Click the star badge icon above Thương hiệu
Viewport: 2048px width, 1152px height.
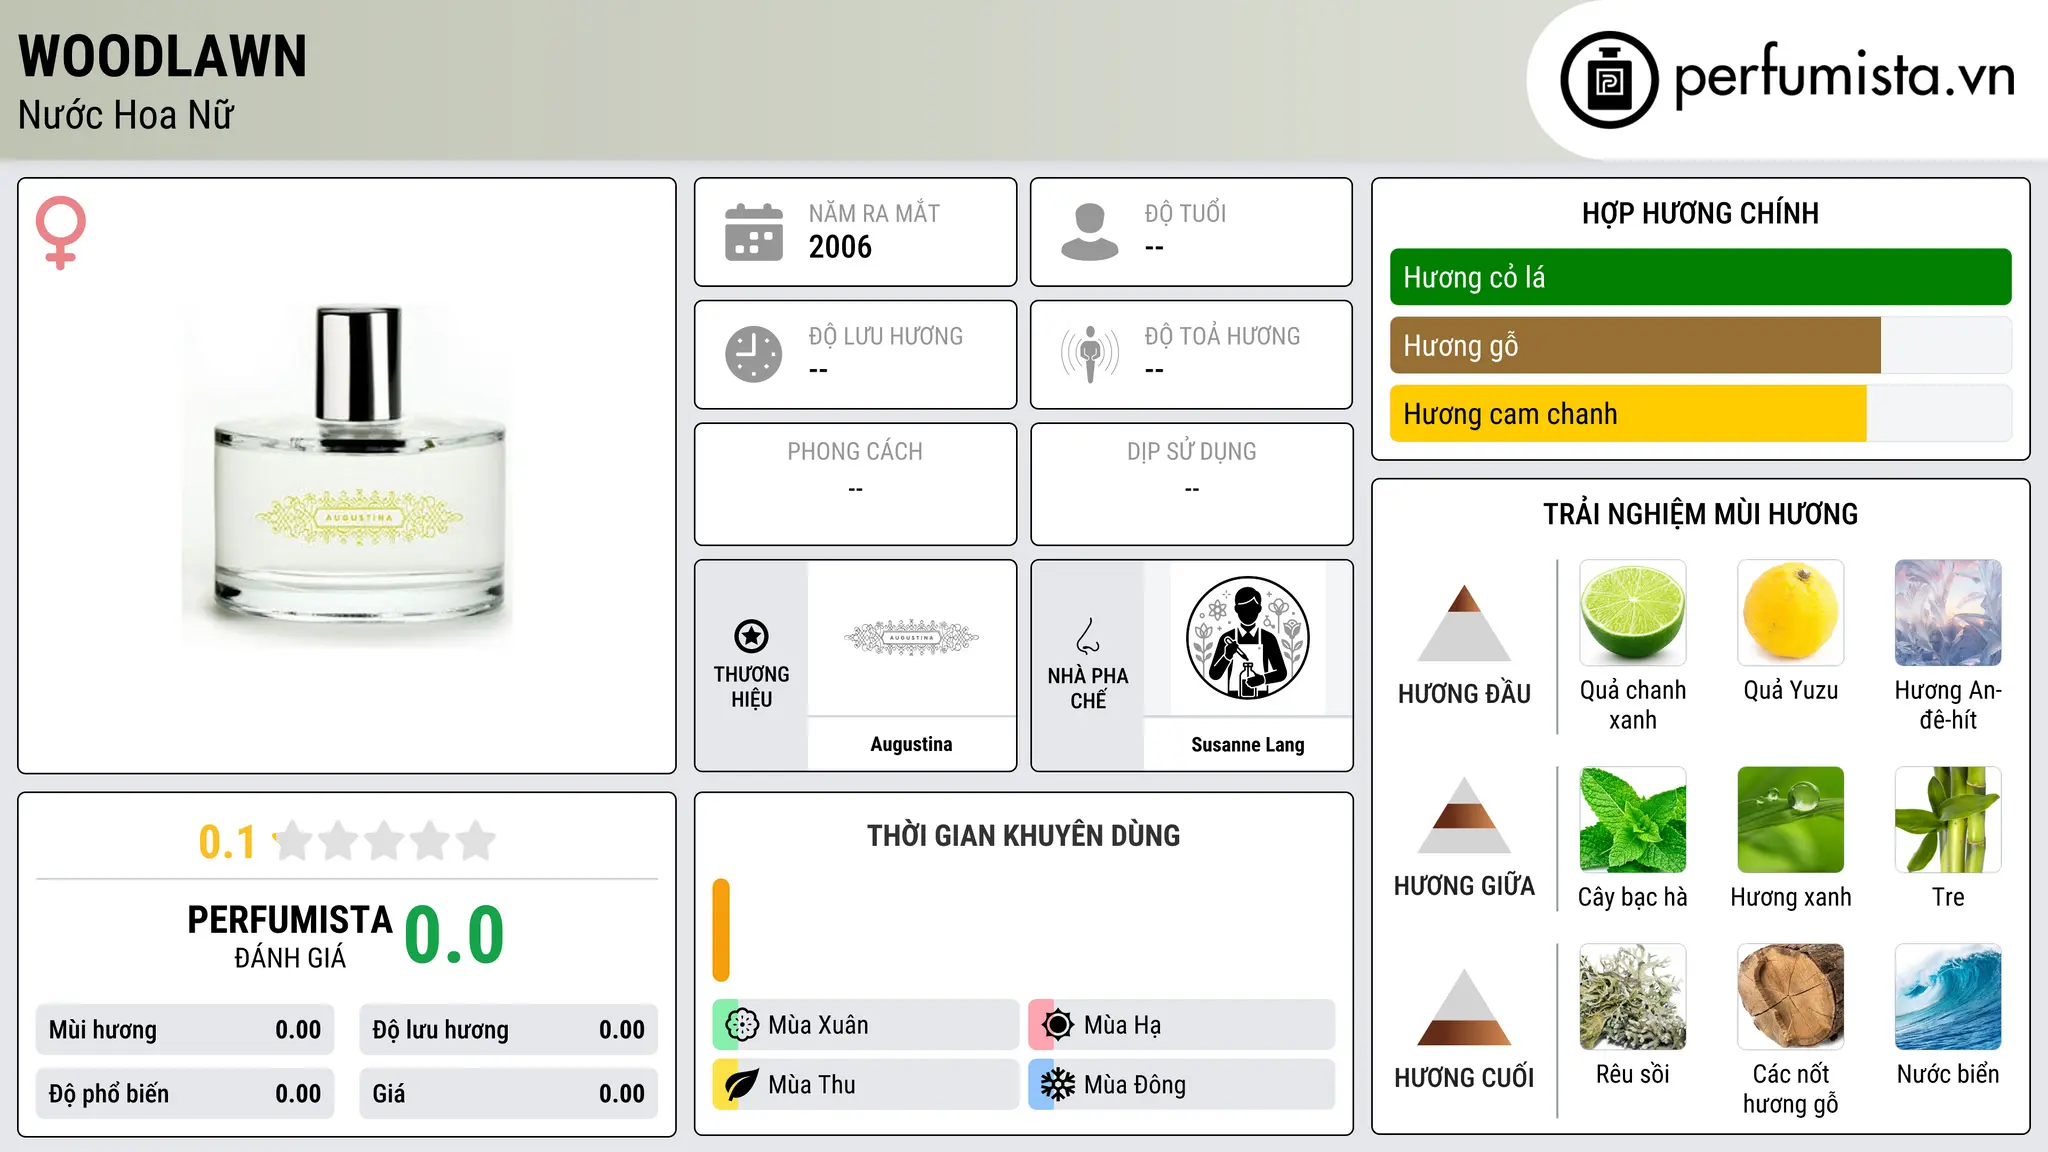tap(751, 636)
